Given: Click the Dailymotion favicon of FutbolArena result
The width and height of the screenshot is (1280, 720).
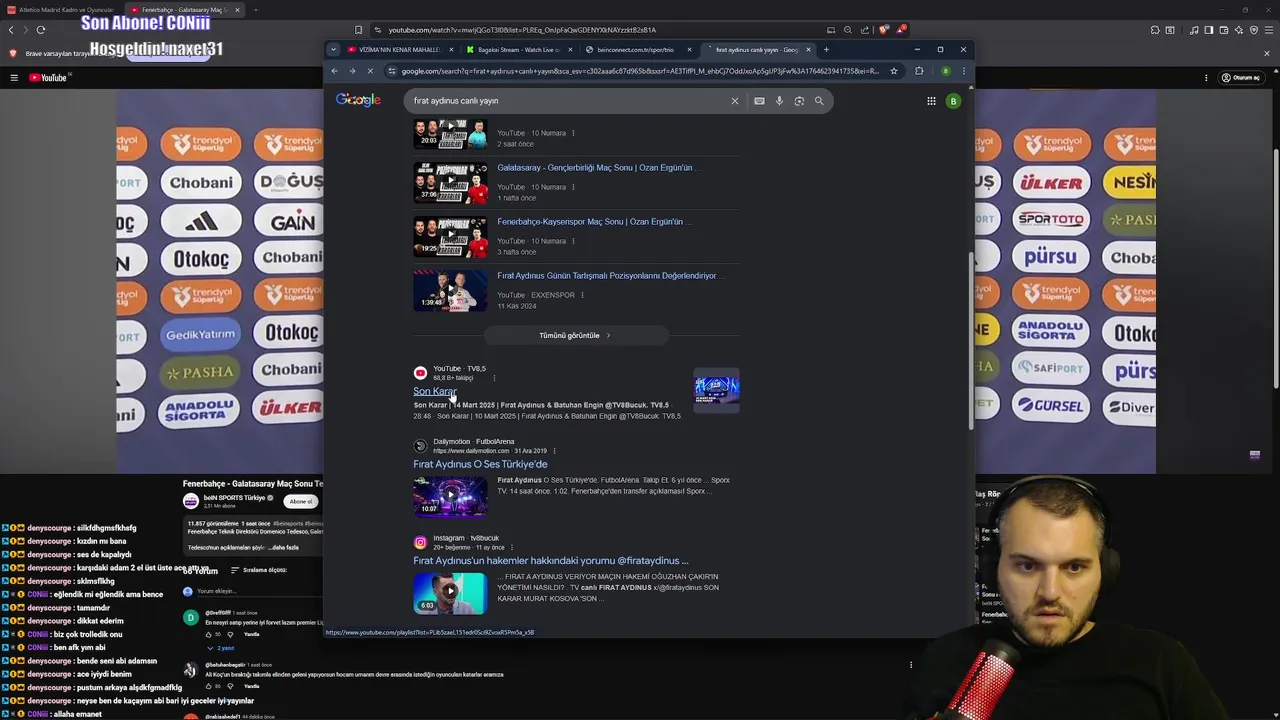Looking at the screenshot, I should click(x=420, y=446).
